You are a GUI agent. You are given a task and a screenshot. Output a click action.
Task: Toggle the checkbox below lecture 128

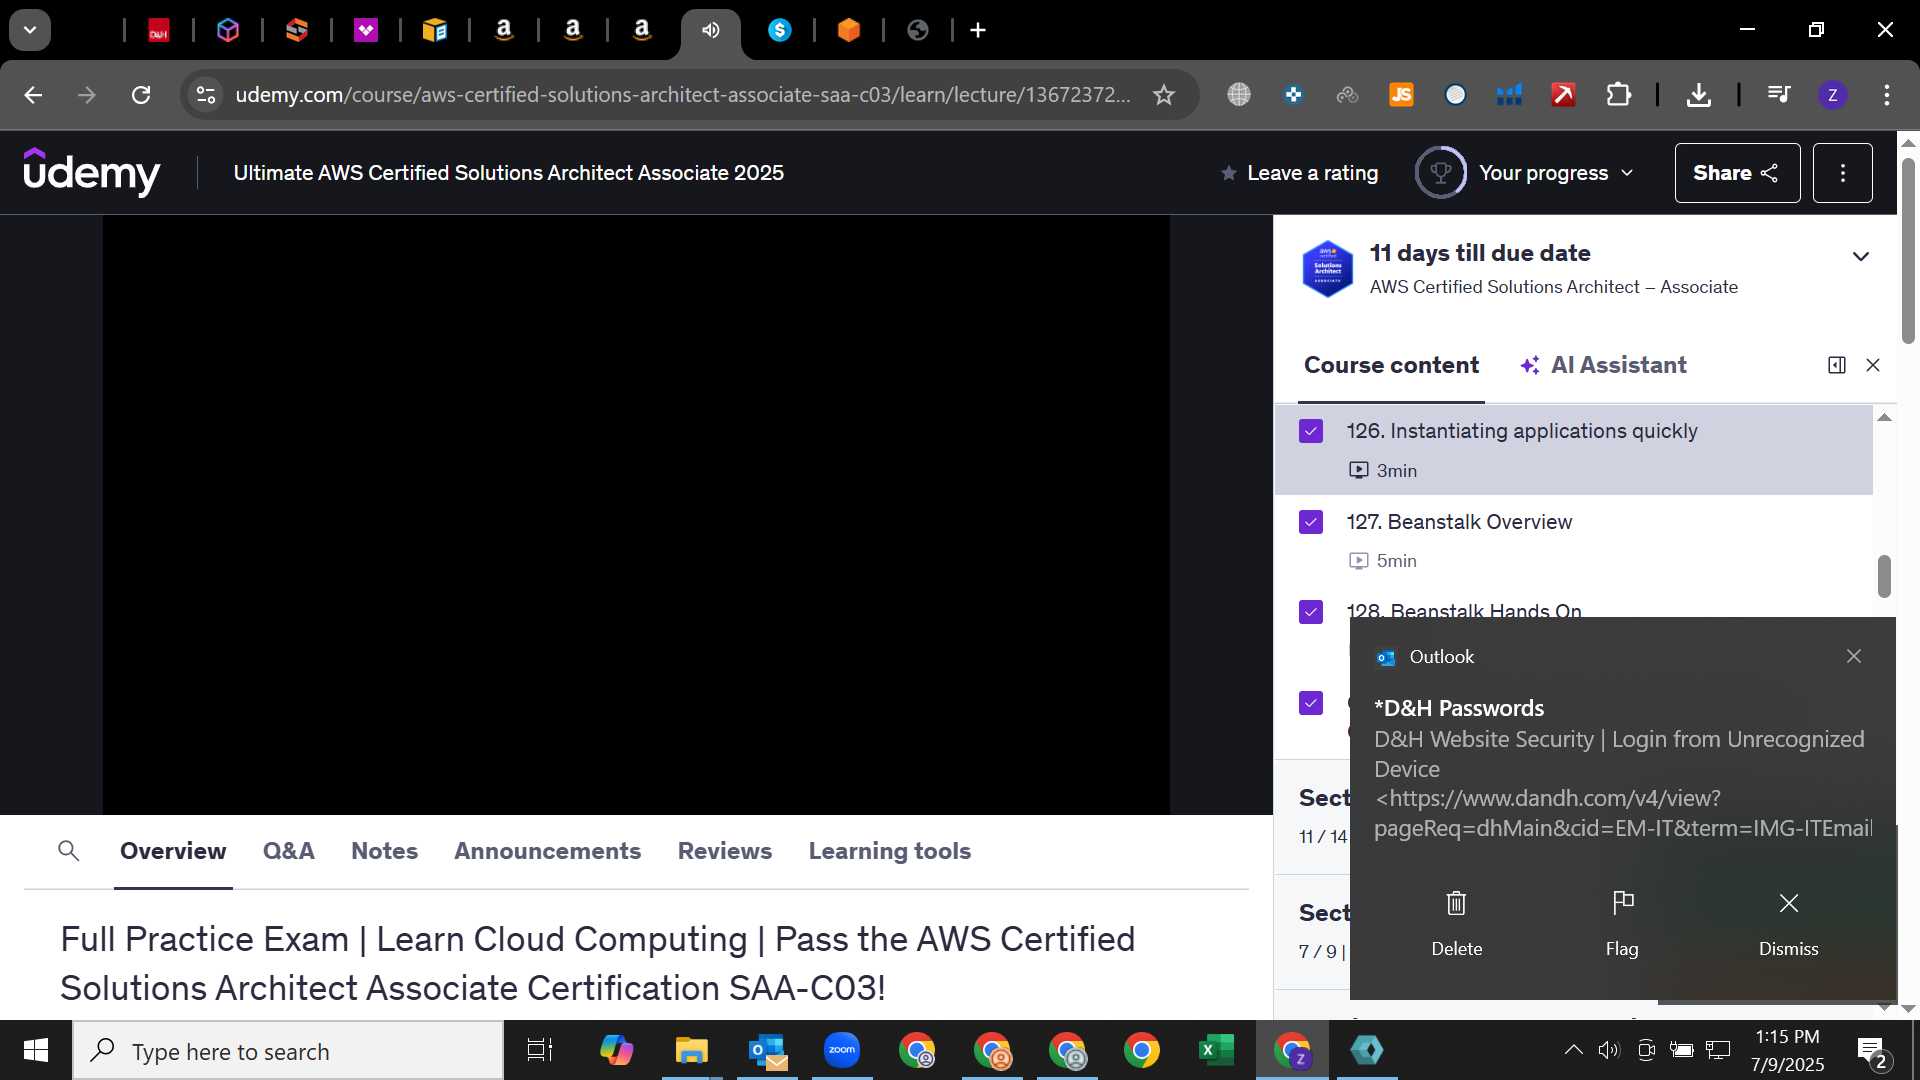[x=1311, y=703]
